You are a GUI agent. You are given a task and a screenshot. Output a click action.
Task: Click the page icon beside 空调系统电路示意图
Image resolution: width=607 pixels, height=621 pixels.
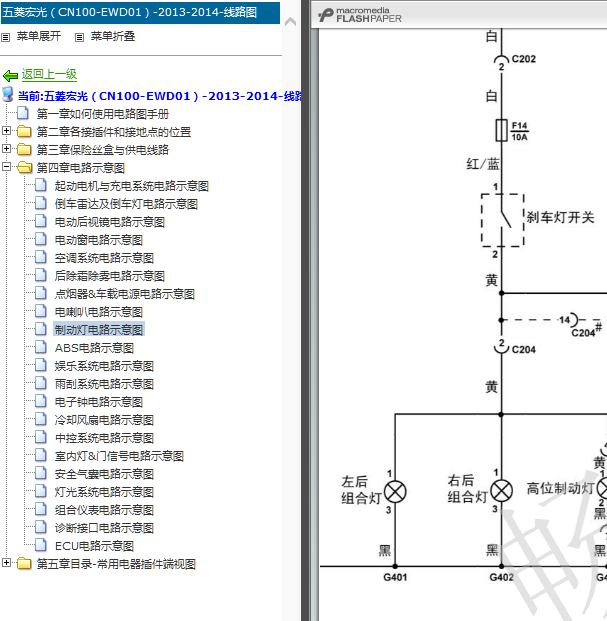(41, 257)
